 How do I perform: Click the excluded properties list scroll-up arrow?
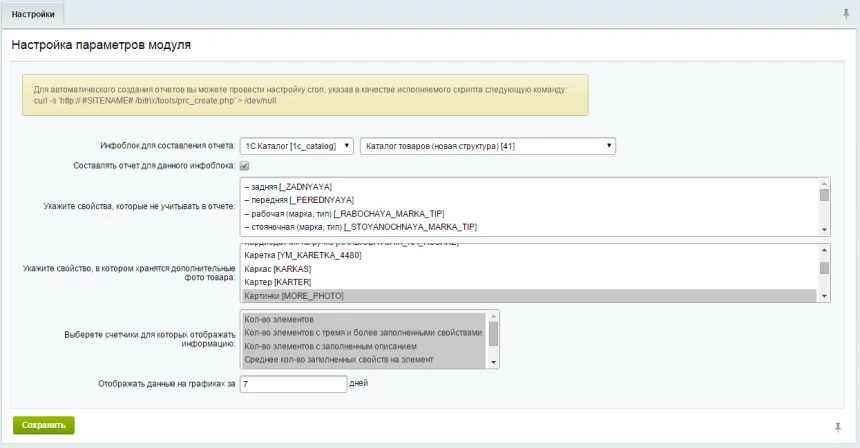coord(824,184)
